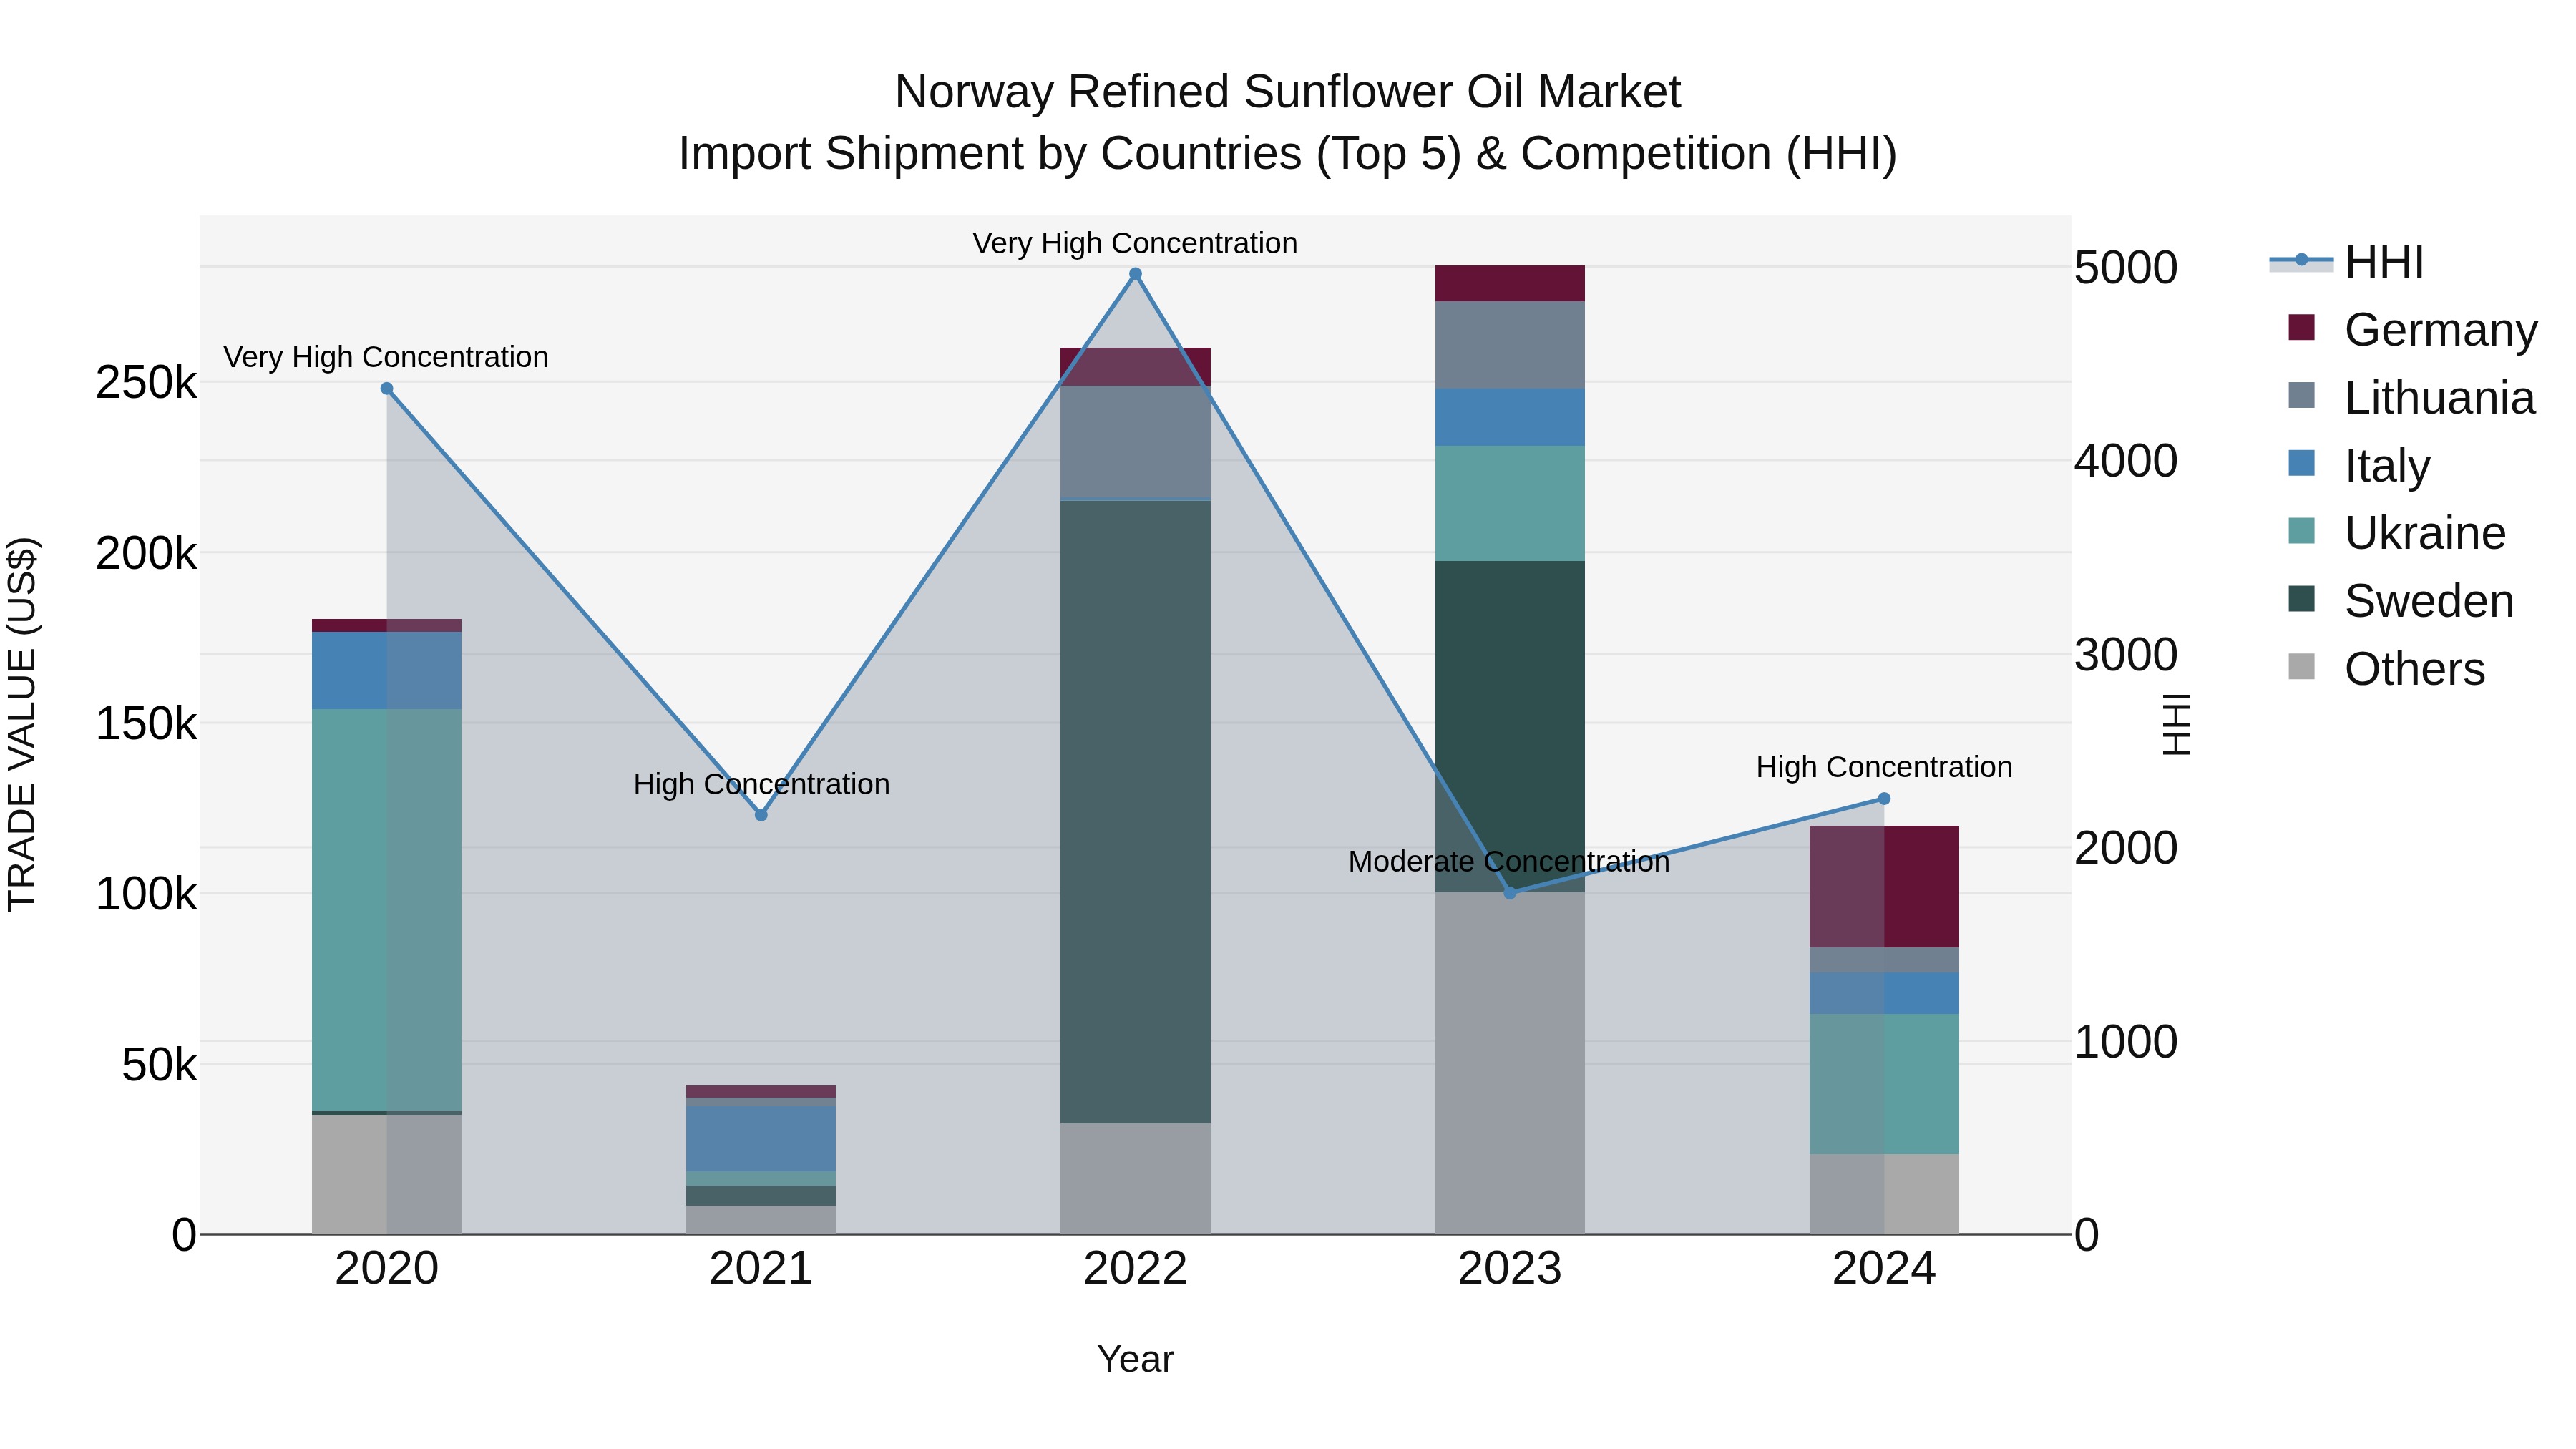Select the 2021 HHI data point

coord(761,815)
